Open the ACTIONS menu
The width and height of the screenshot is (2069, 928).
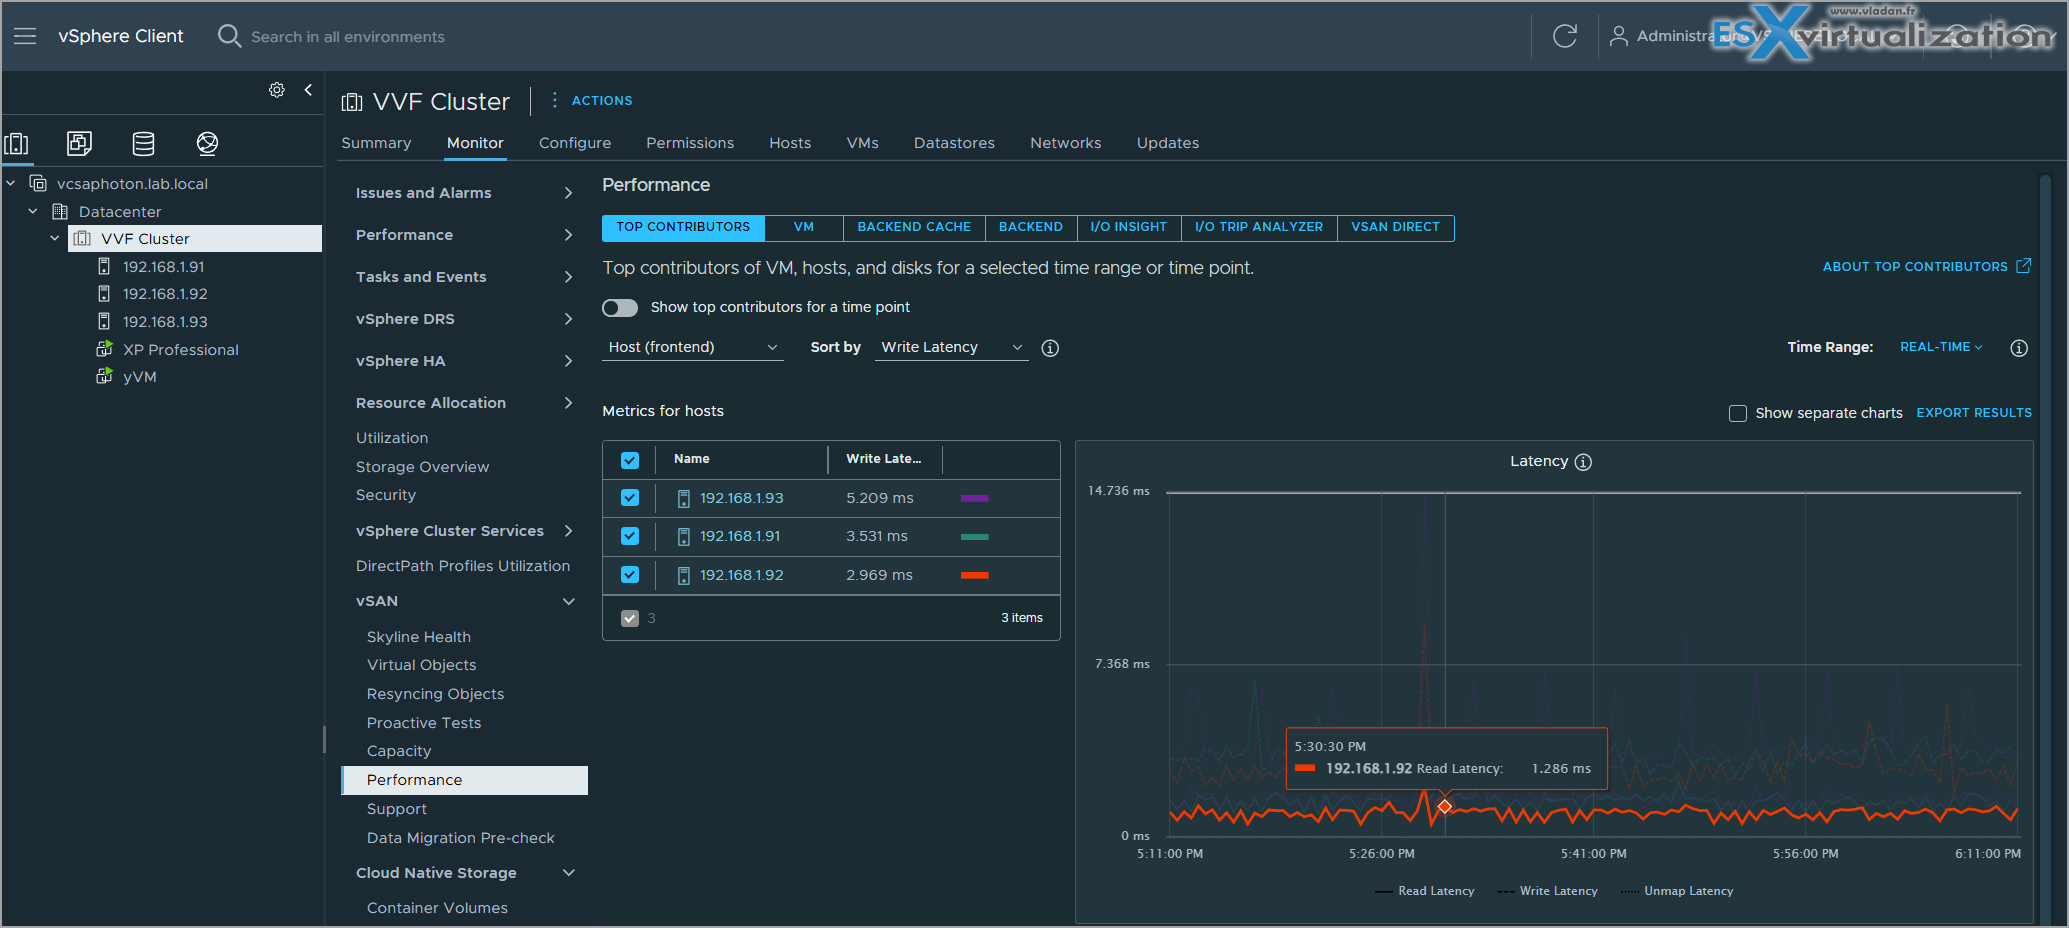tap(602, 101)
